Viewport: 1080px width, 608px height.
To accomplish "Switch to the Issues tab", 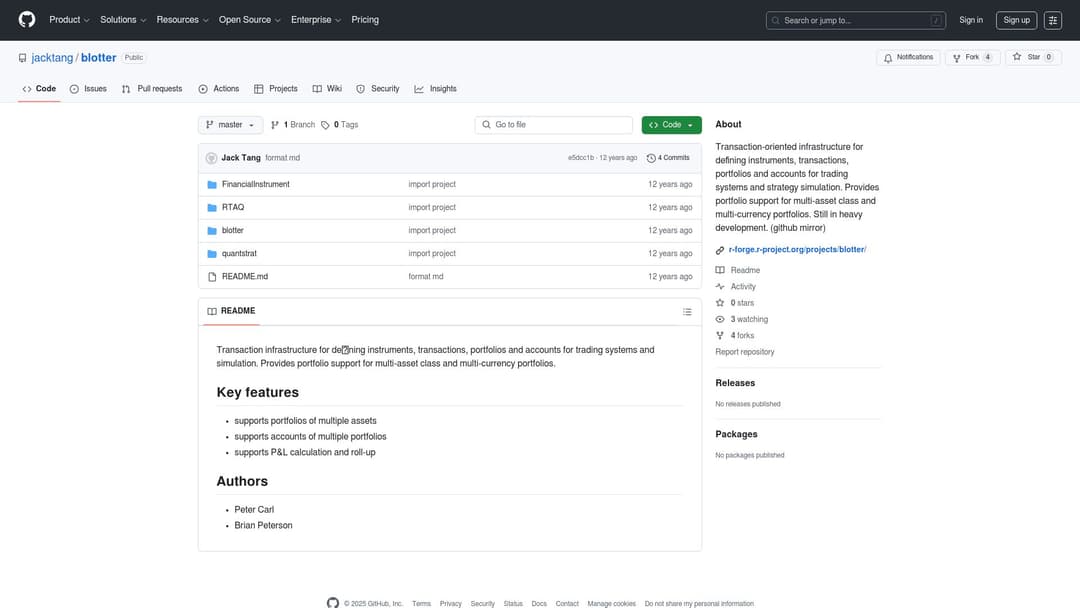I will coord(88,89).
